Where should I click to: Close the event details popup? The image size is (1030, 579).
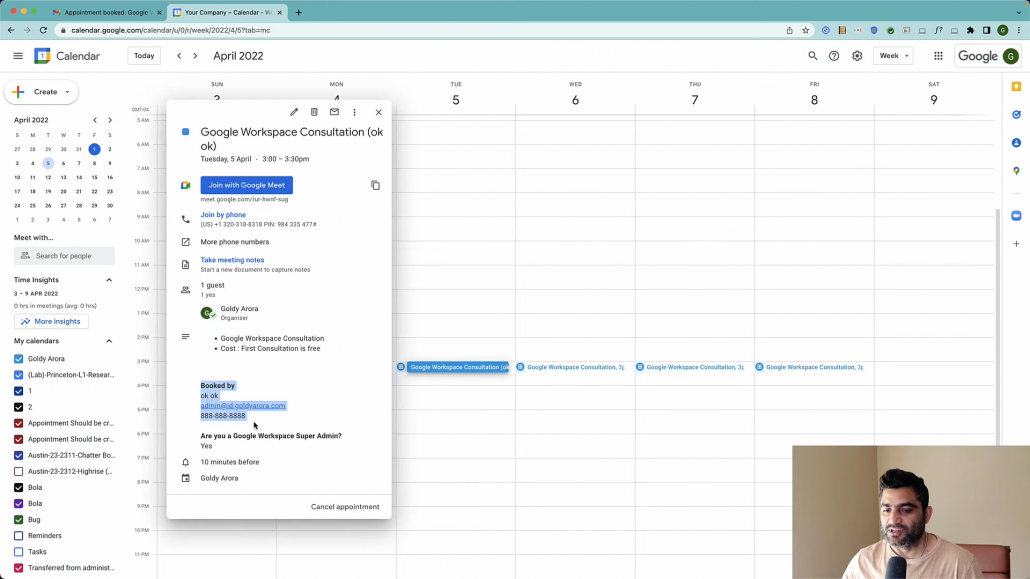pyautogui.click(x=378, y=112)
